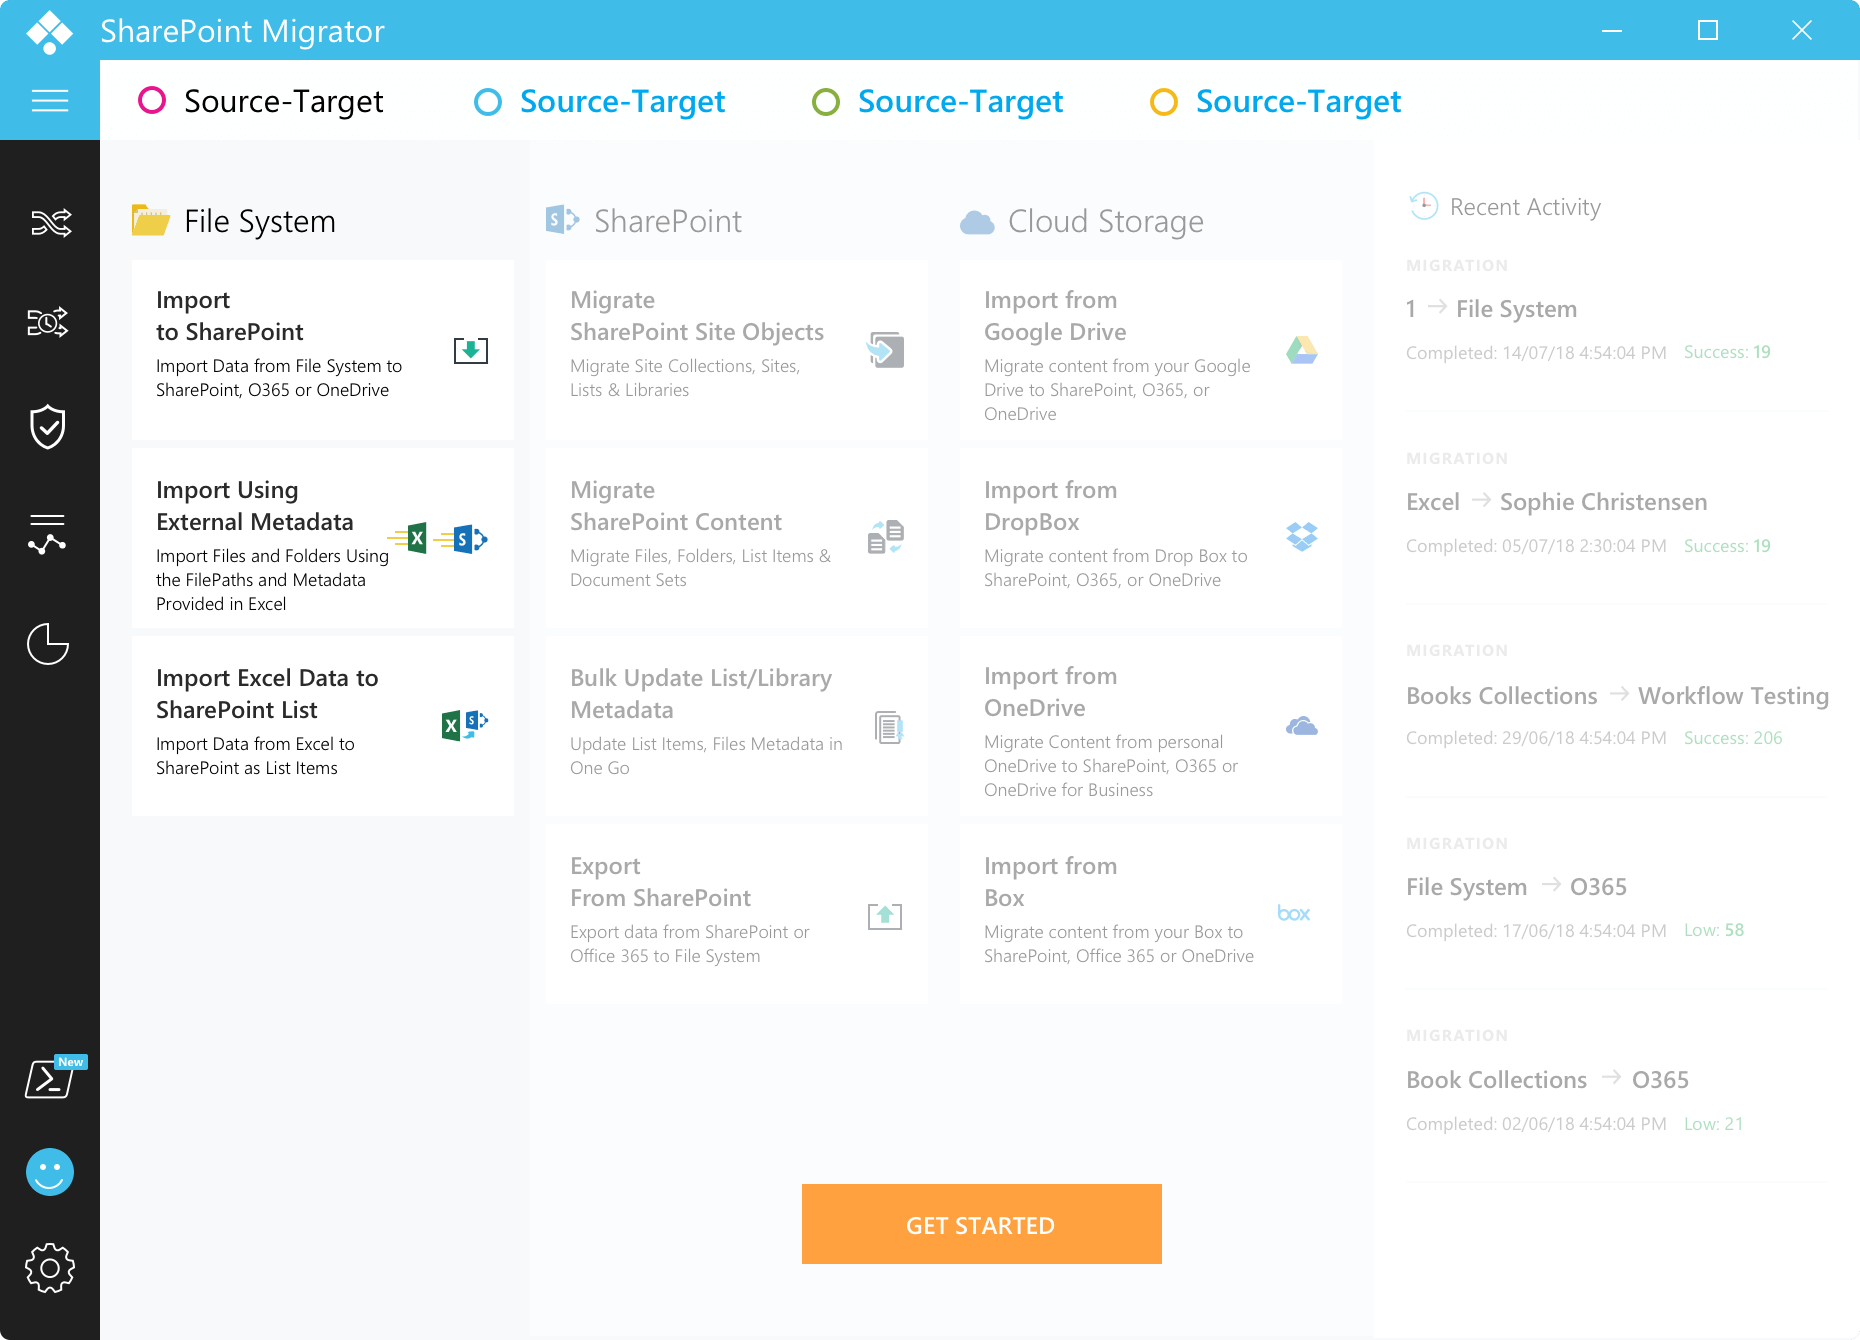1860x1340 pixels.
Task: Click the Cloud Storage cloud icon
Action: [x=977, y=222]
